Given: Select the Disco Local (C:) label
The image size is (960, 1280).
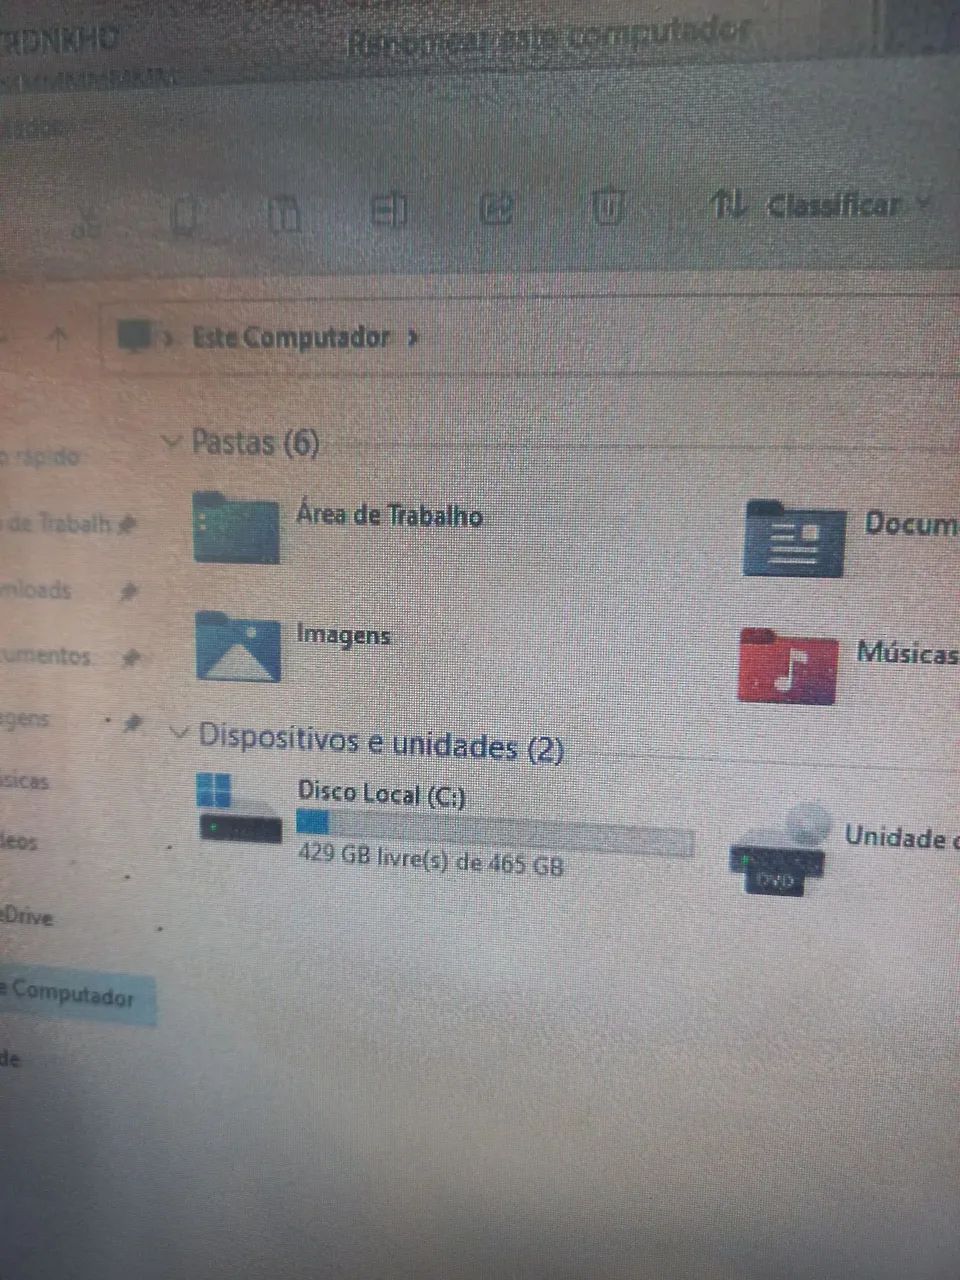Looking at the screenshot, I should point(382,794).
